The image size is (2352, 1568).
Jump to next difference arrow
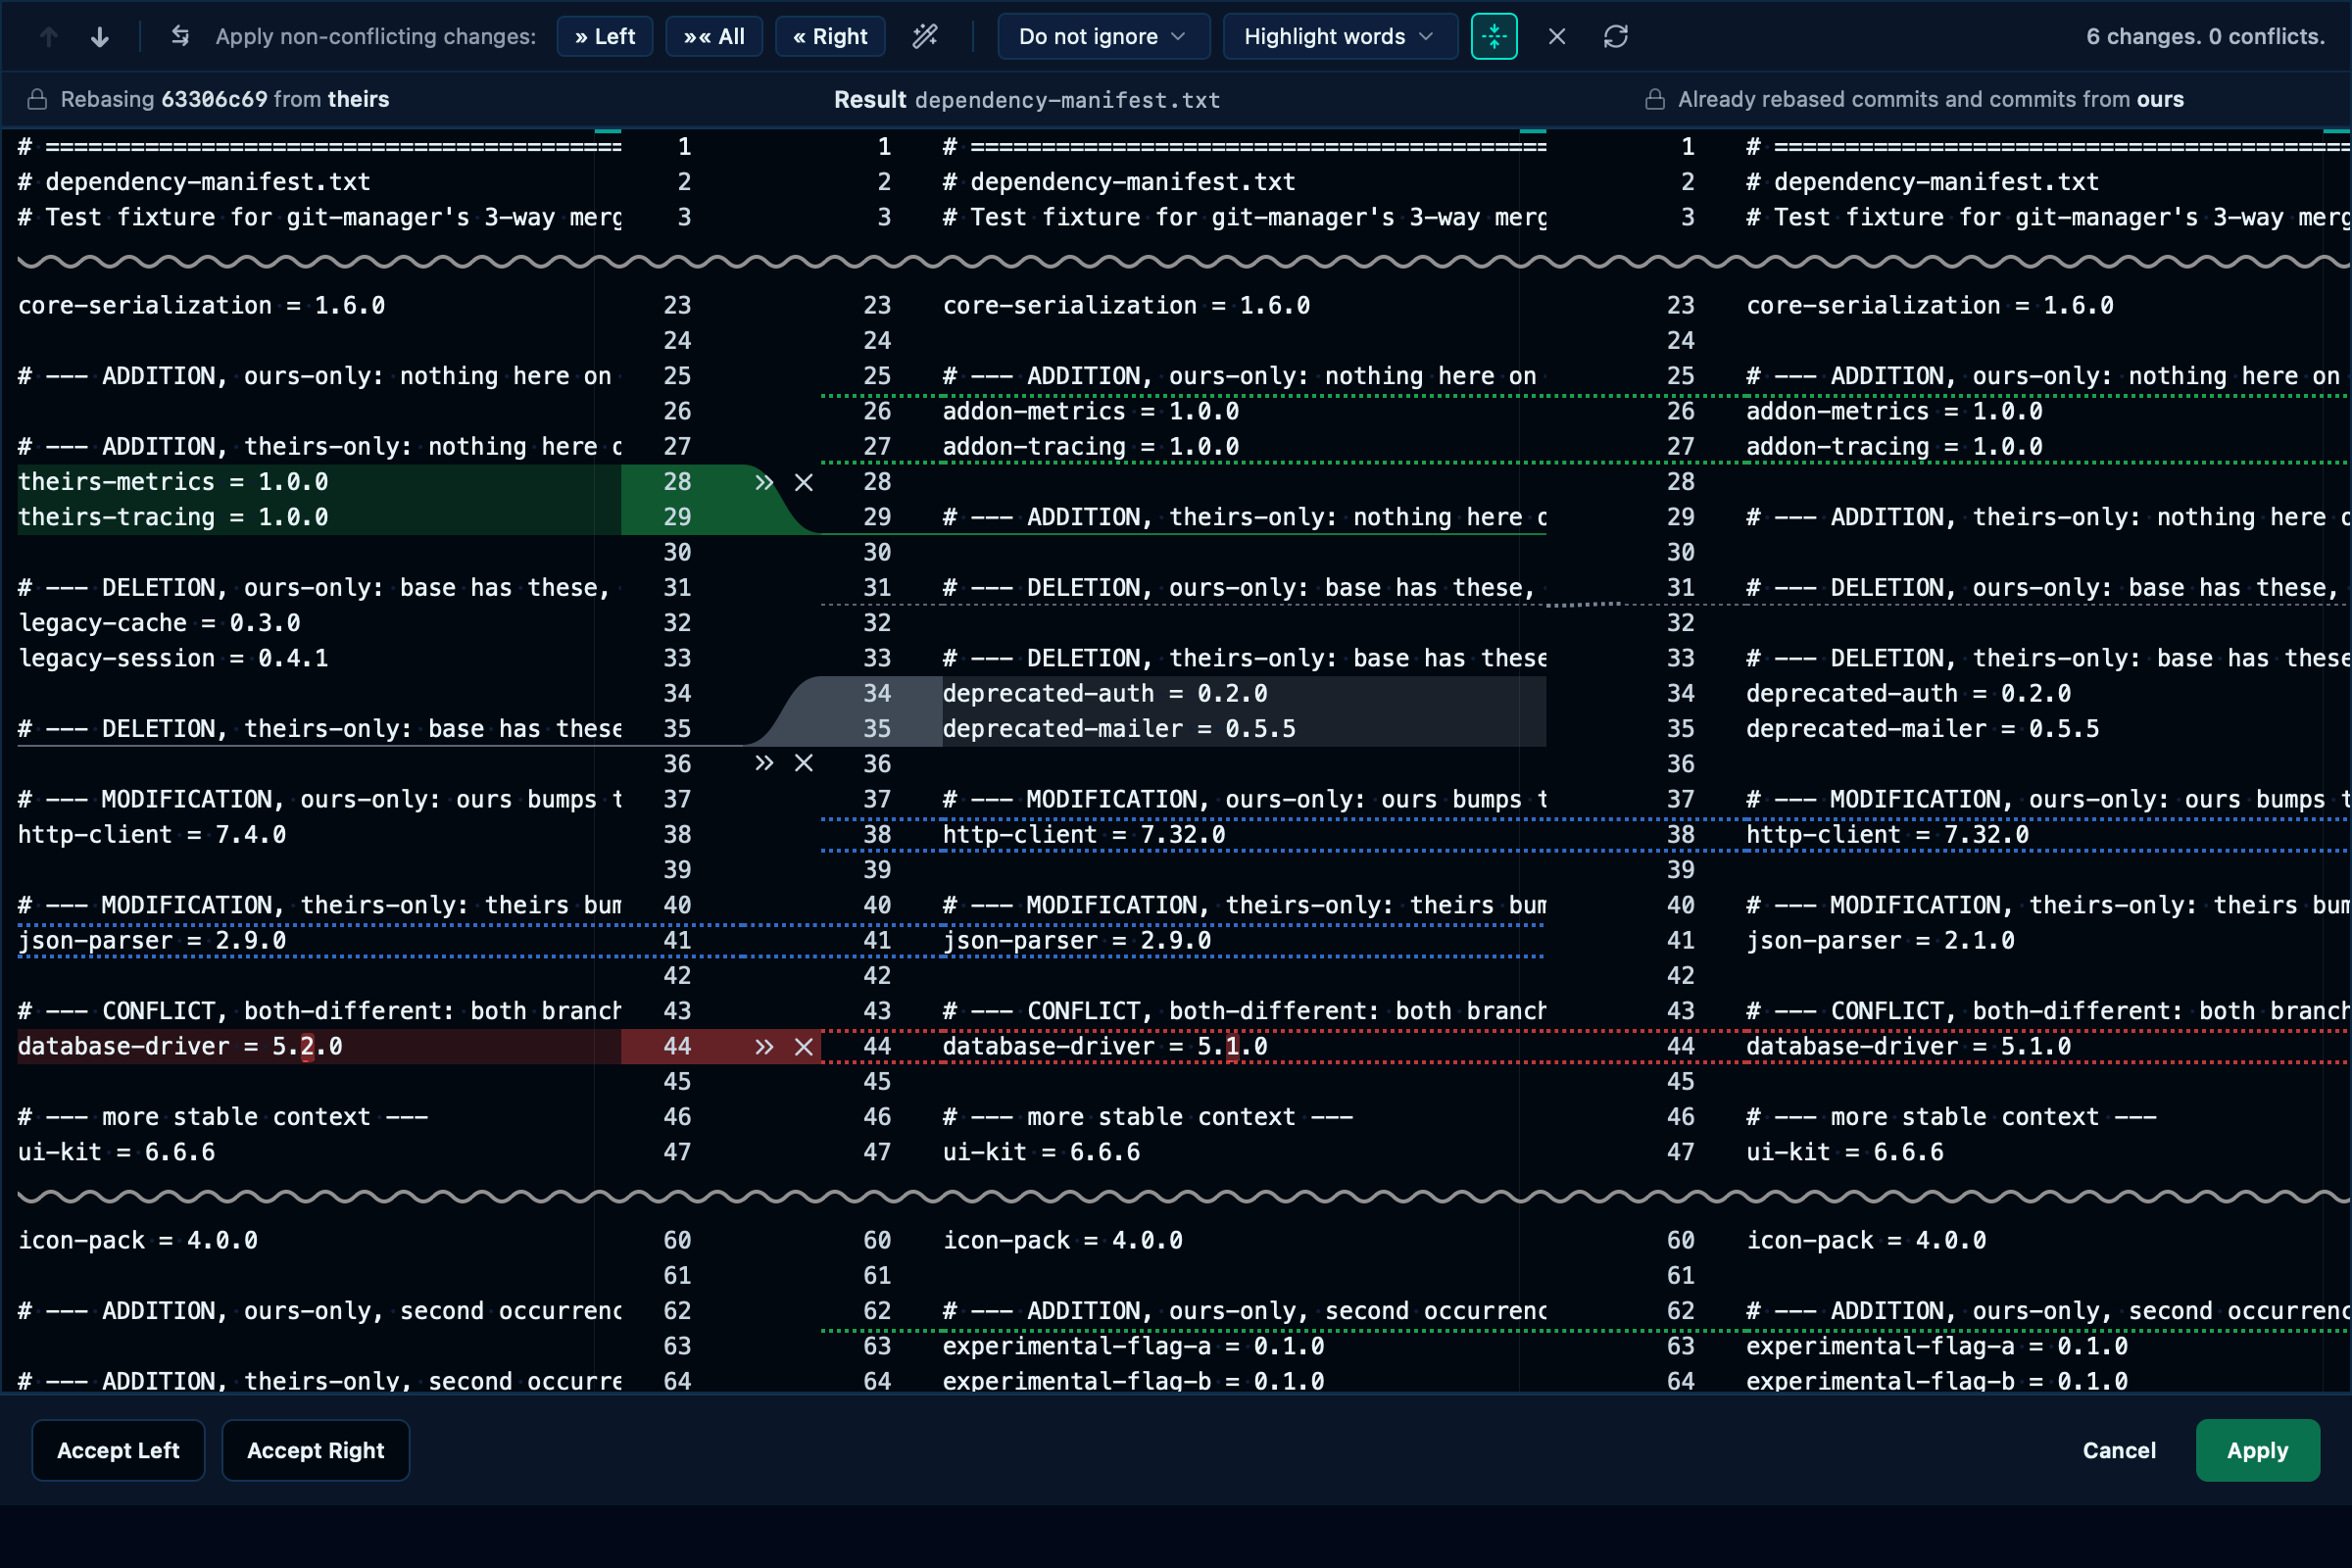[x=100, y=37]
